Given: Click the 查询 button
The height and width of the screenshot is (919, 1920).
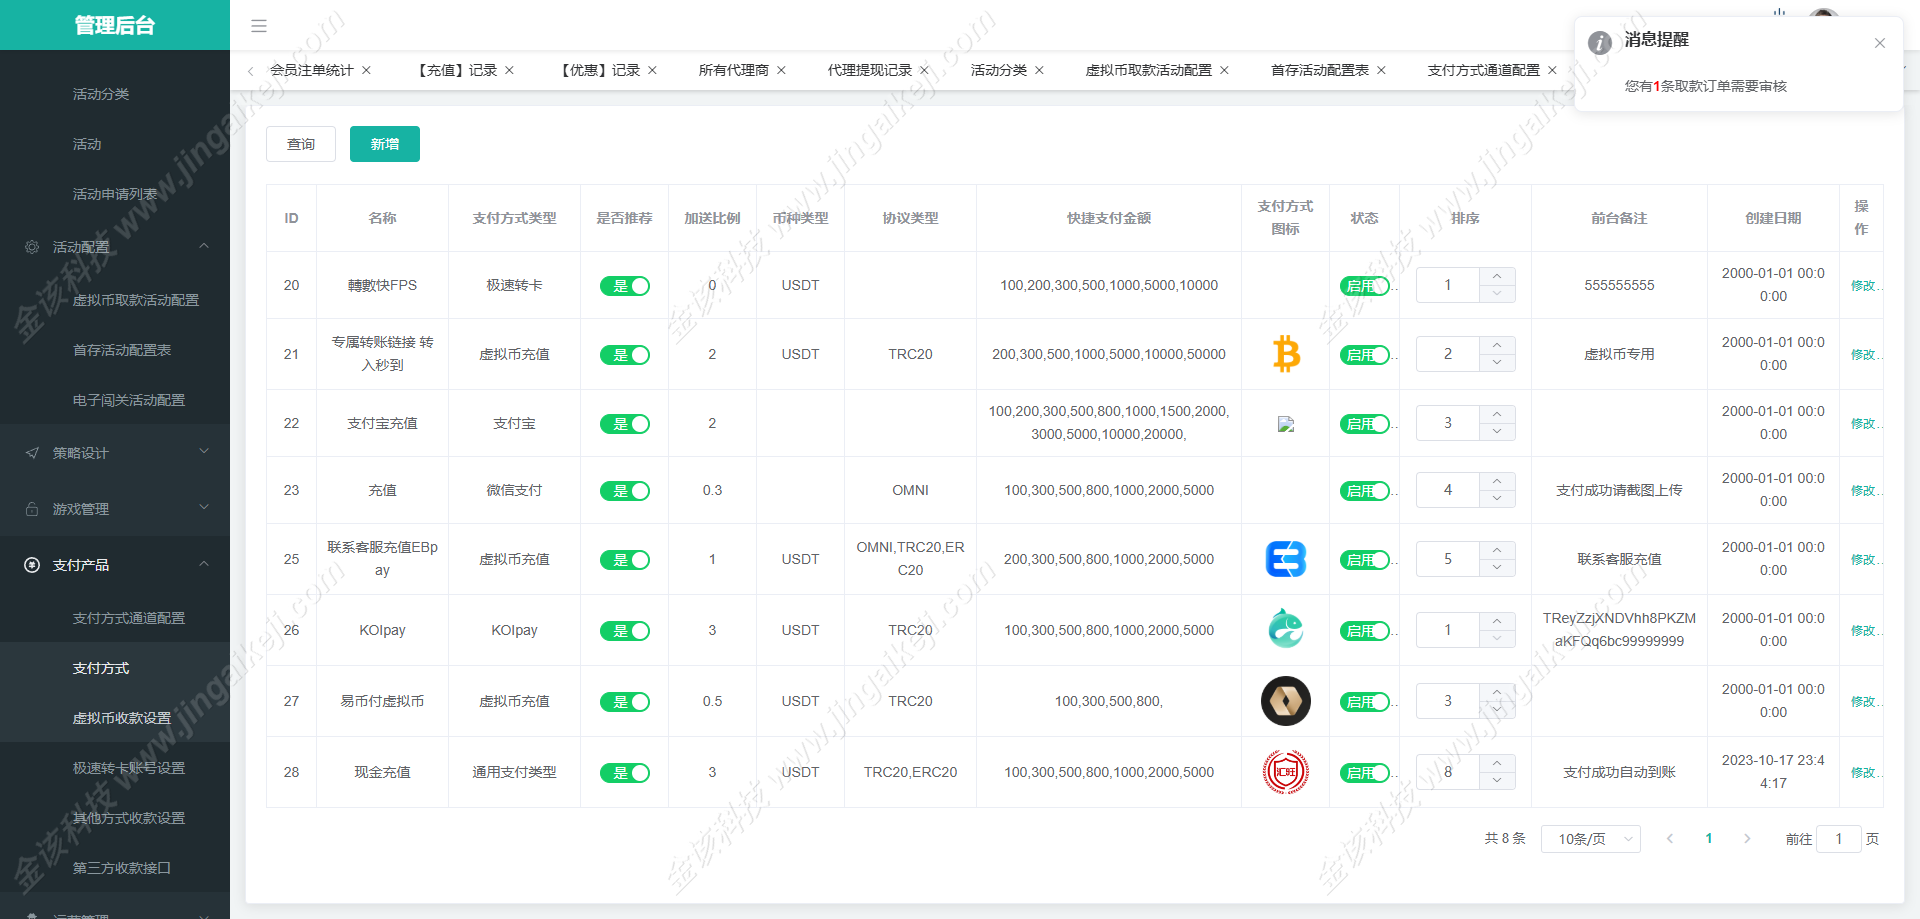Looking at the screenshot, I should tap(301, 144).
